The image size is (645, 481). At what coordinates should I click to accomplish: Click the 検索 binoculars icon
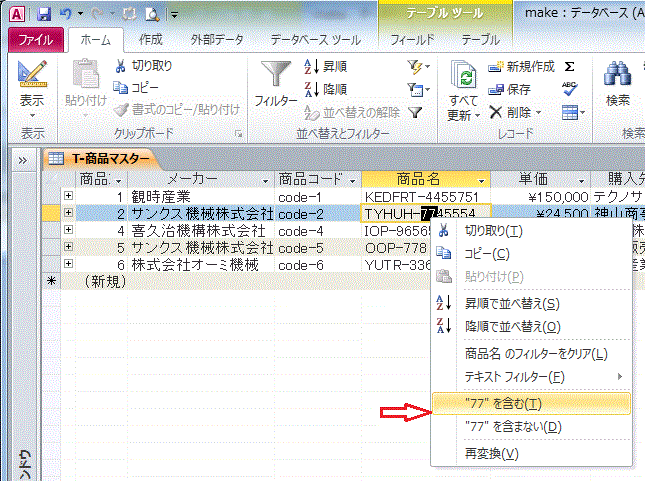(617, 74)
